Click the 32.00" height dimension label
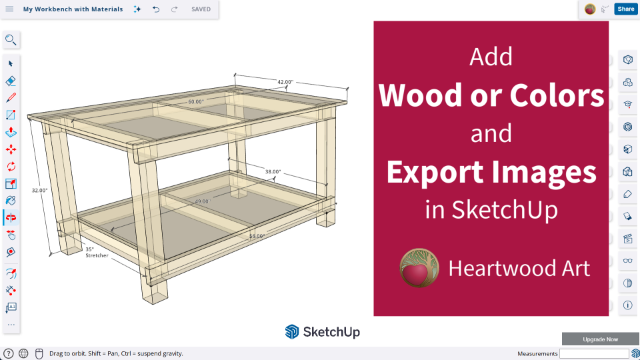 40,190
